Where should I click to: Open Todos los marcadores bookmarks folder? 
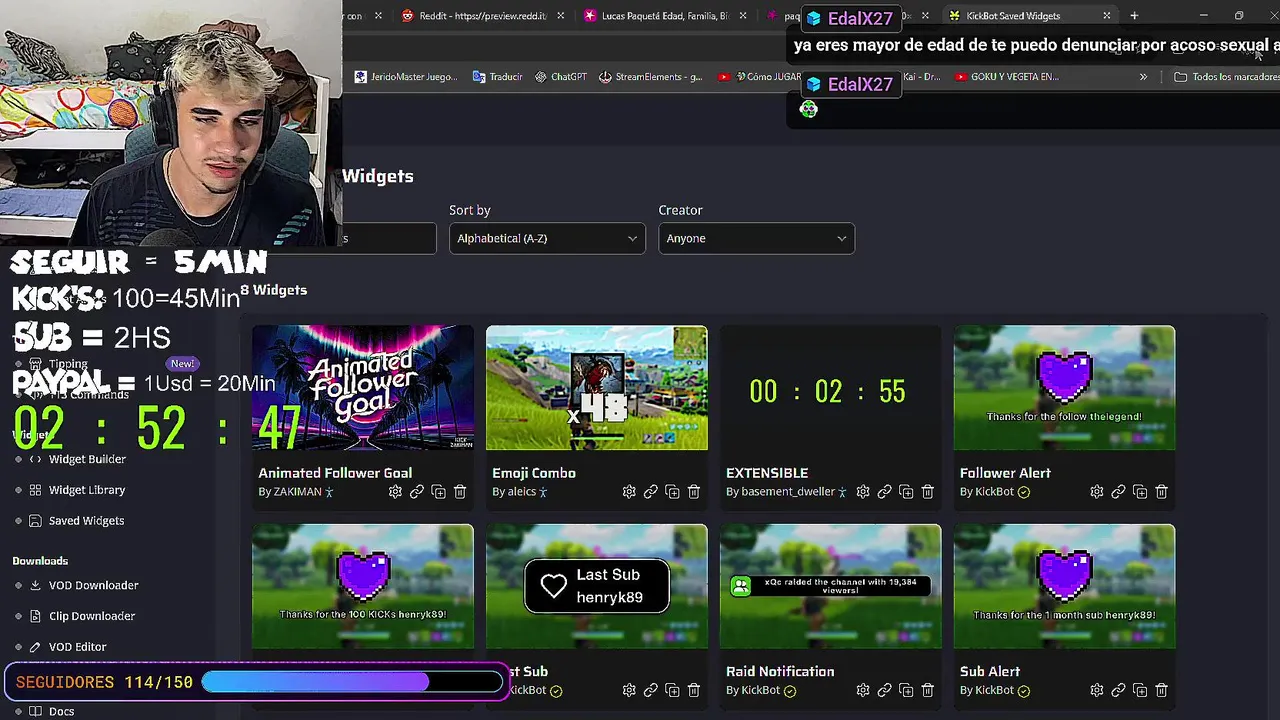tap(1226, 77)
